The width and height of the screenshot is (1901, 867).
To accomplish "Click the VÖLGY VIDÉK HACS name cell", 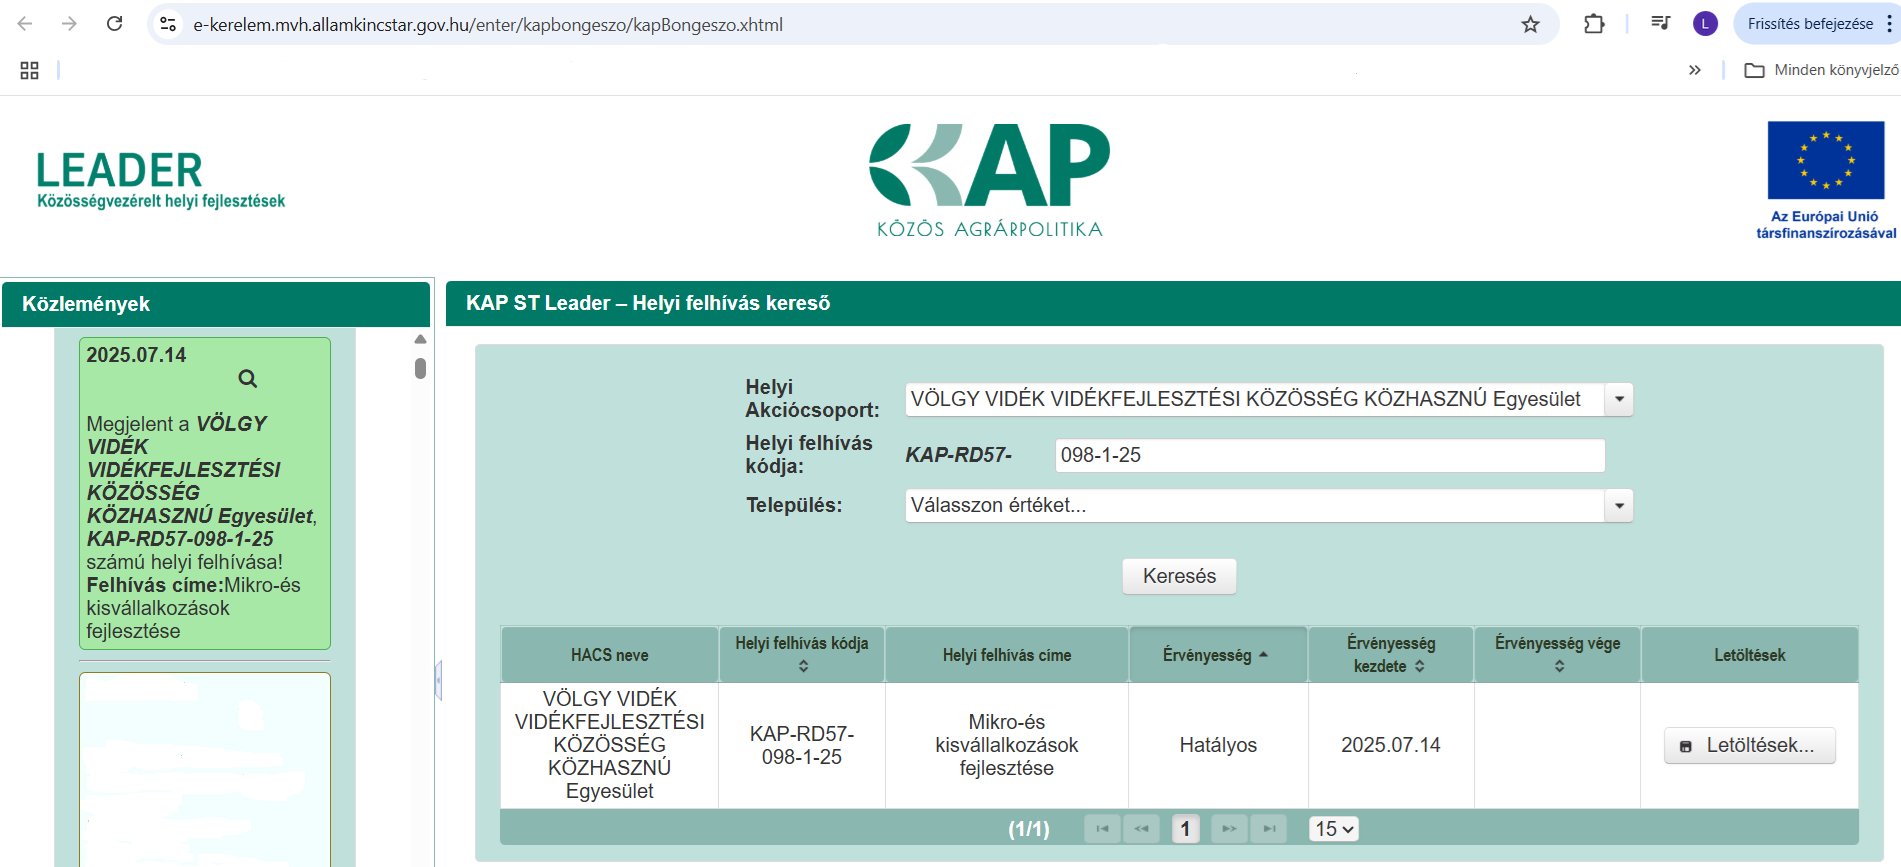I will point(610,745).
